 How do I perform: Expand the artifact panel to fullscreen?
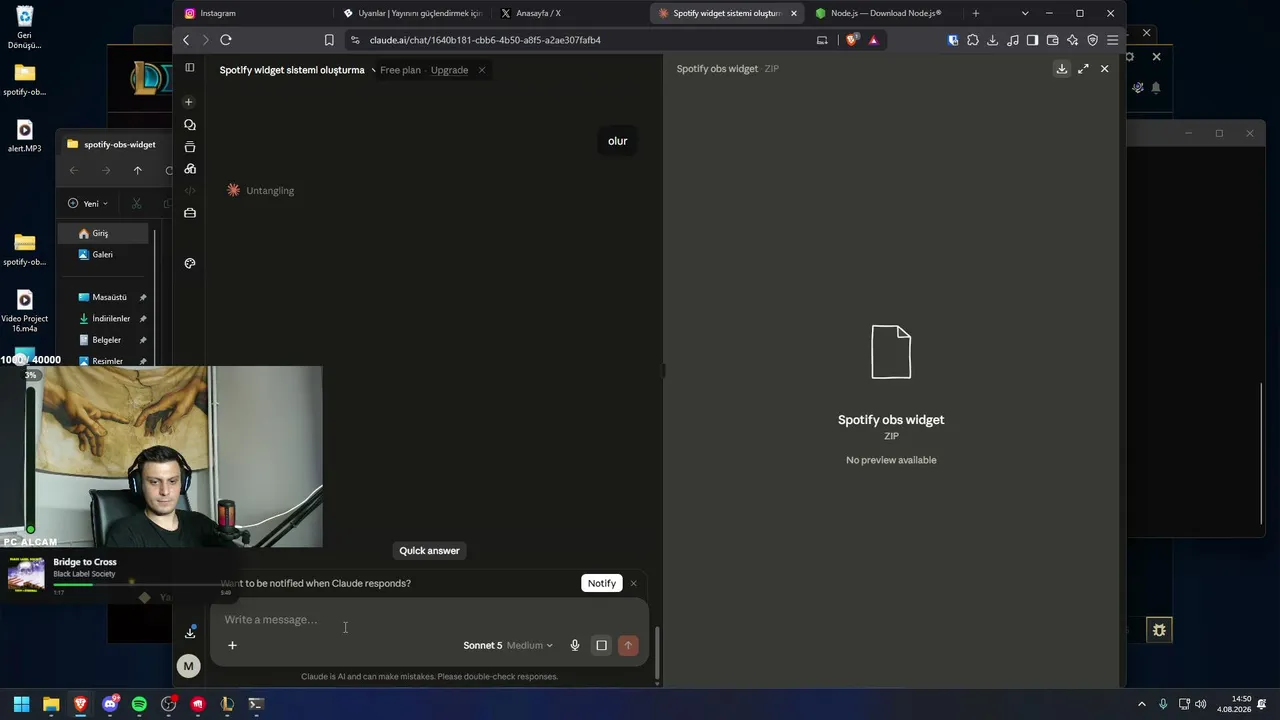1083,69
